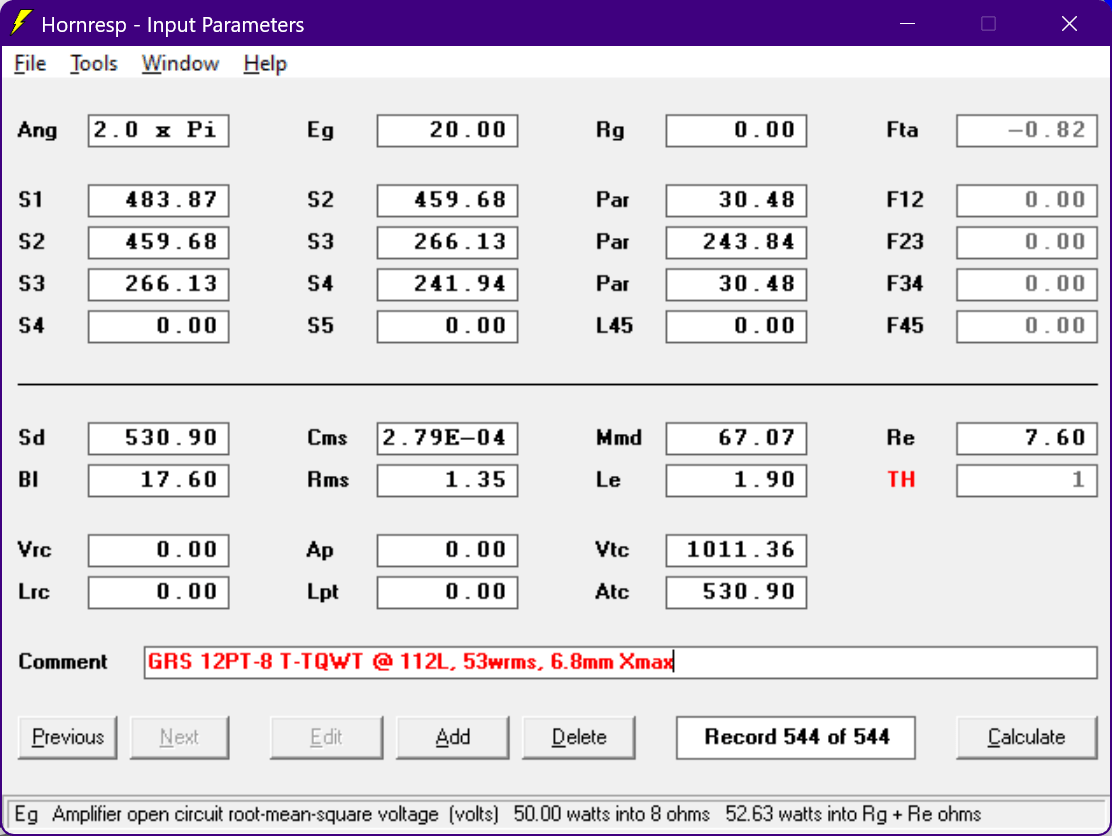The width and height of the screenshot is (1112, 836).
Task: Click second-column S3 field in S2 row
Action: (447, 242)
